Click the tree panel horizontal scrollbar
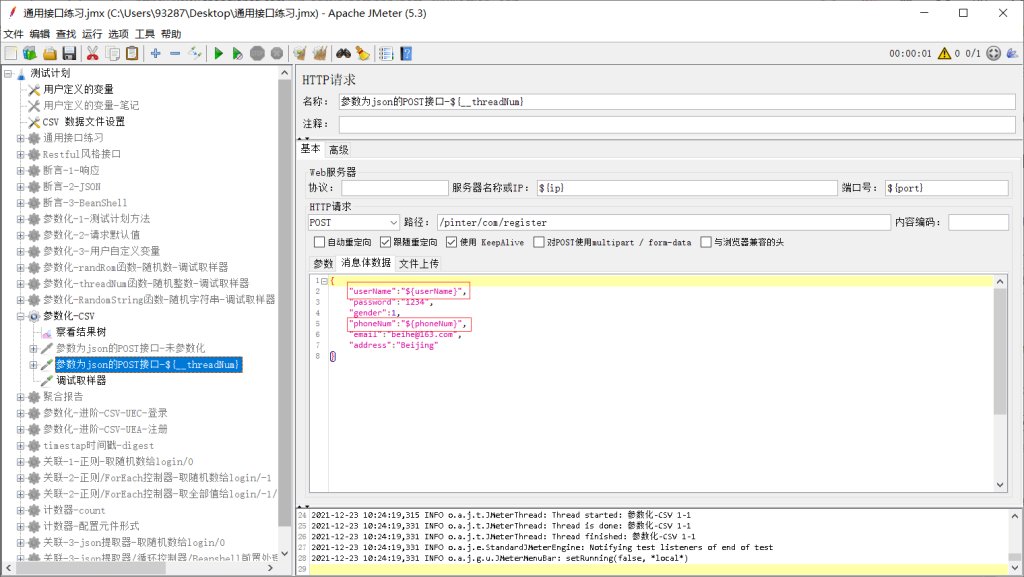The image size is (1024, 577). tap(91, 568)
